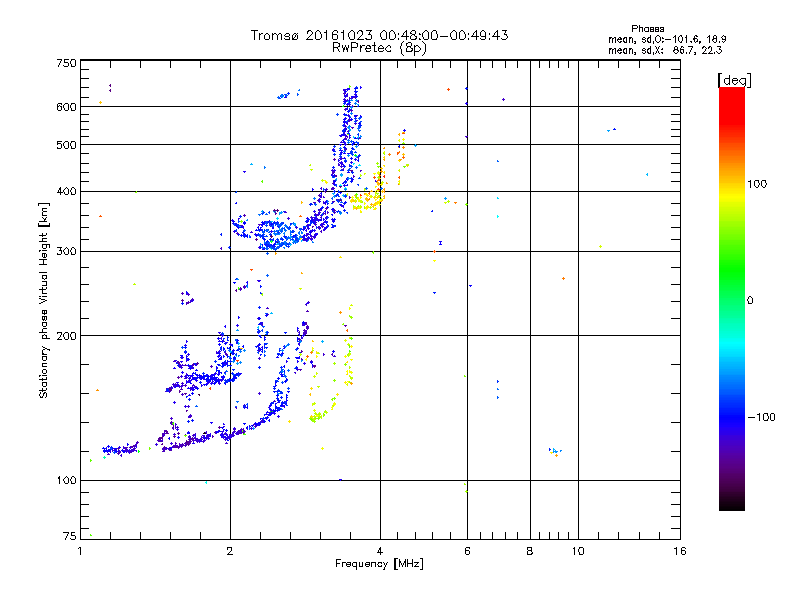The width and height of the screenshot is (800, 600).
Task: Click the '300' y-axis tick label
Action: pyautogui.click(x=66, y=252)
